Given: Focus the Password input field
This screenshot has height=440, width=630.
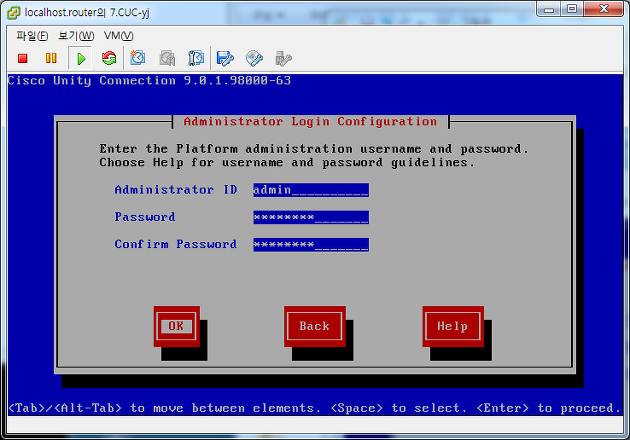Looking at the screenshot, I should coord(311,217).
